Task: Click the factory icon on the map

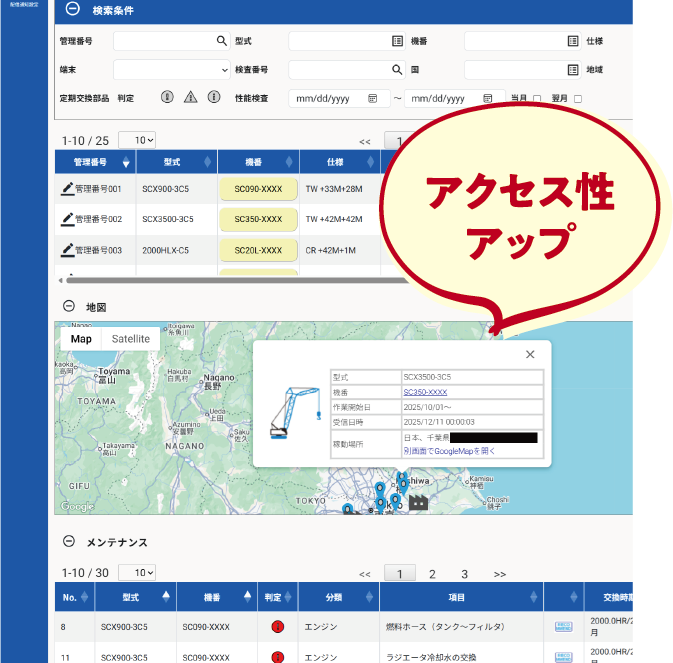Action: pyautogui.click(x=418, y=503)
